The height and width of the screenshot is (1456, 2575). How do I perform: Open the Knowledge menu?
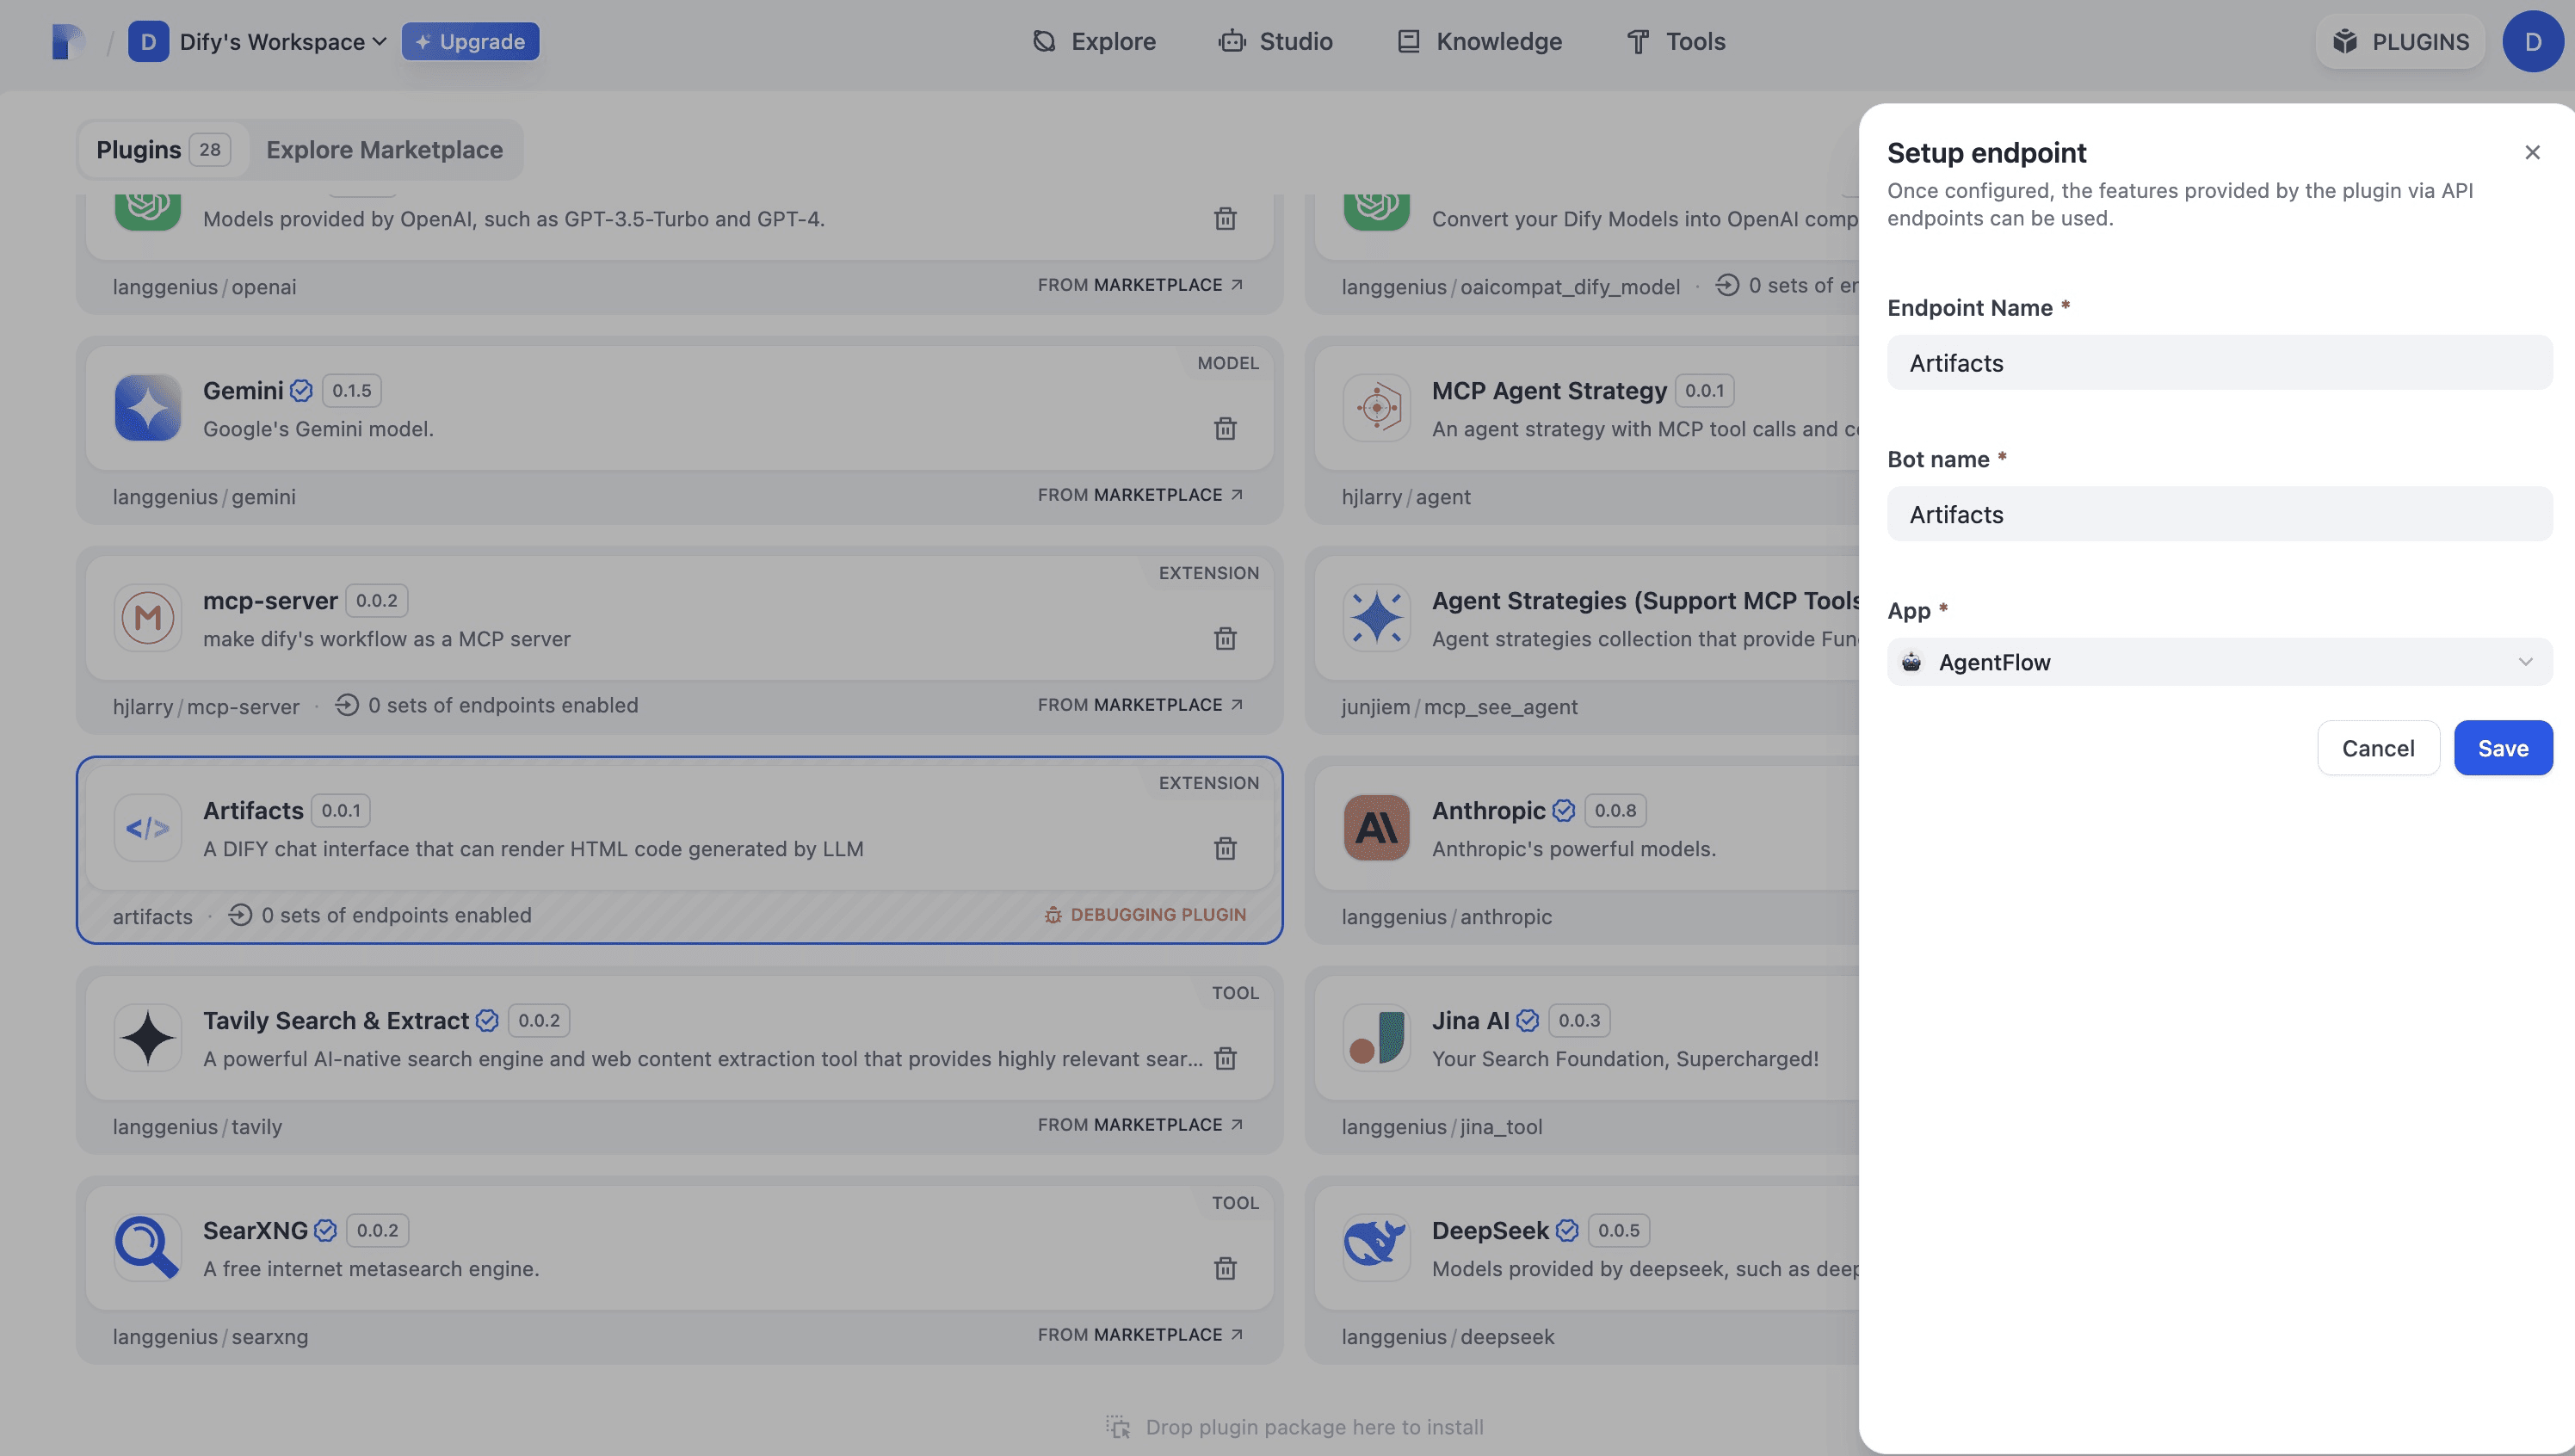[x=1479, y=42]
